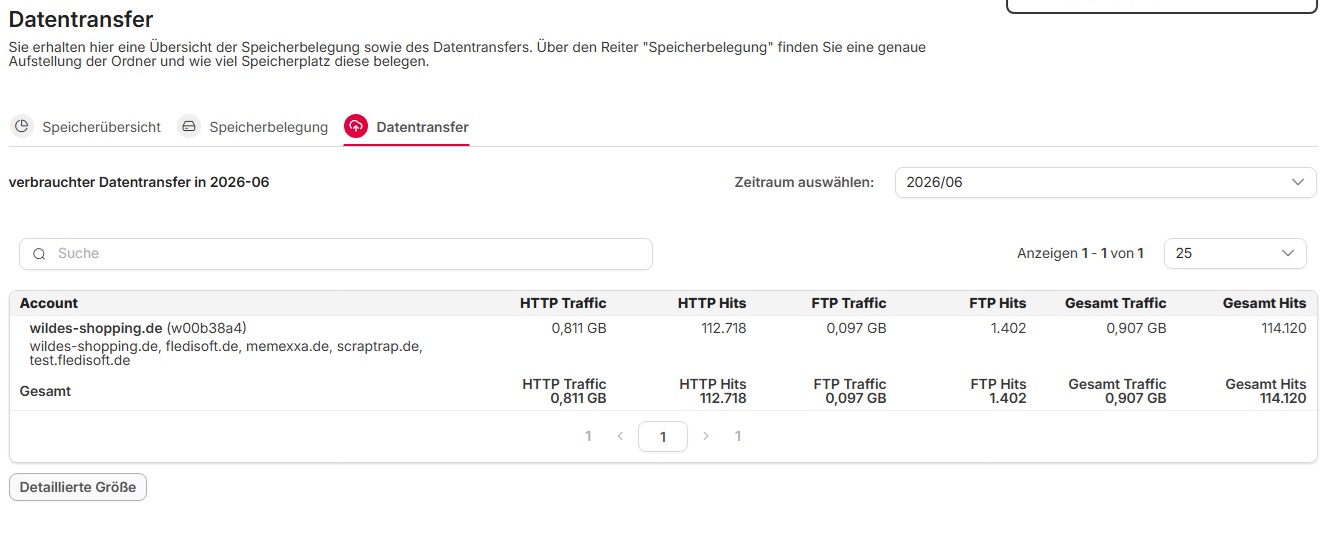
Task: Sort by HTTP Traffic column header
Action: [563, 303]
